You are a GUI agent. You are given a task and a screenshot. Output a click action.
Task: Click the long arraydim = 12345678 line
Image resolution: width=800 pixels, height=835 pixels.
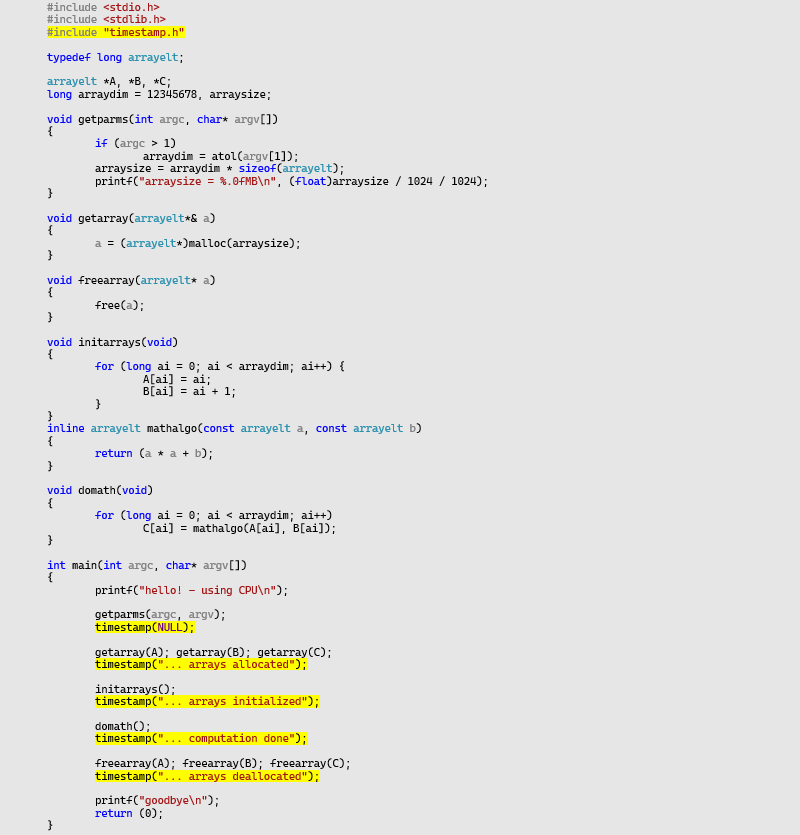coord(159,94)
